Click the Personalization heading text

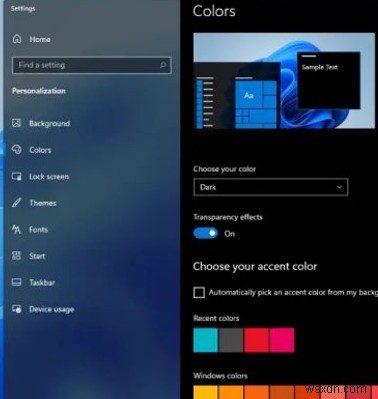coord(39,91)
